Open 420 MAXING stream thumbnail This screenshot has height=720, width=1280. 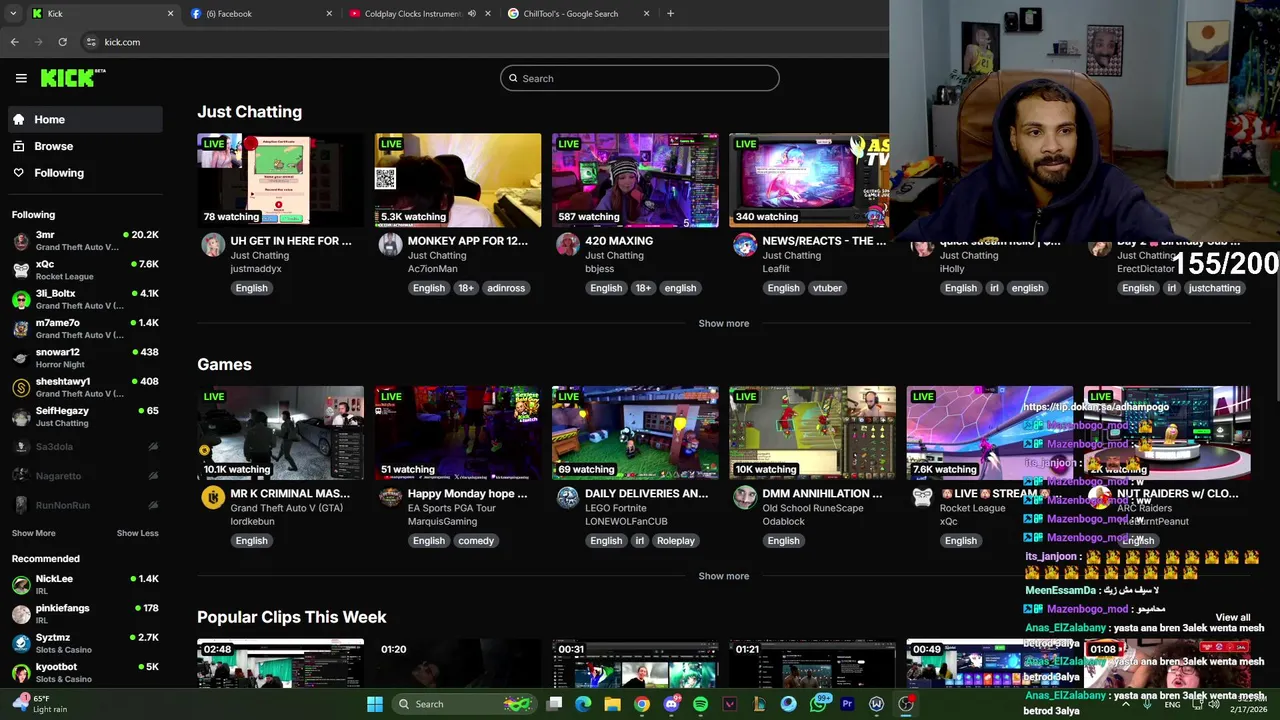[x=635, y=180]
